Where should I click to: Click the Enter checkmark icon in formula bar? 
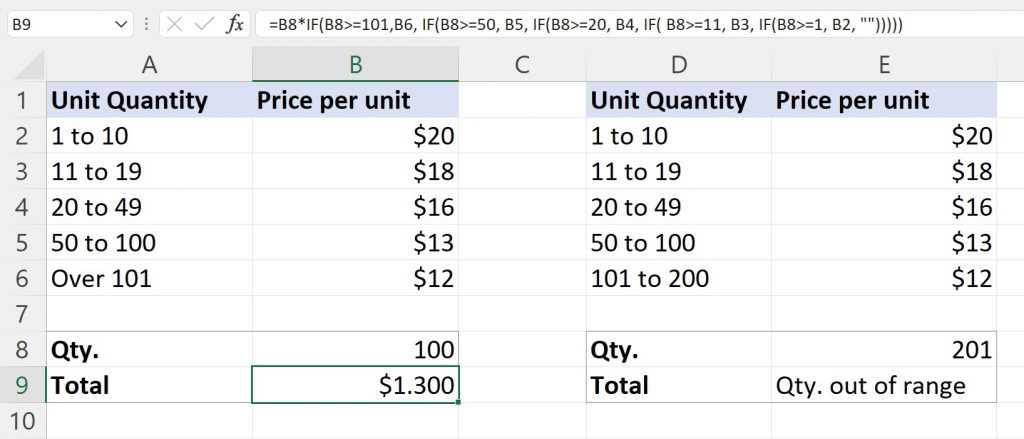click(x=204, y=24)
